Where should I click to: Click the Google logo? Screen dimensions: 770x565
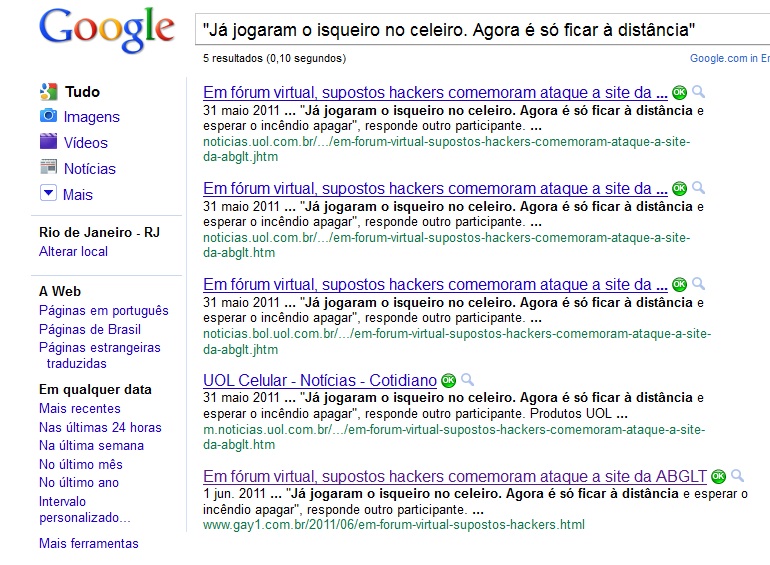pos(107,30)
